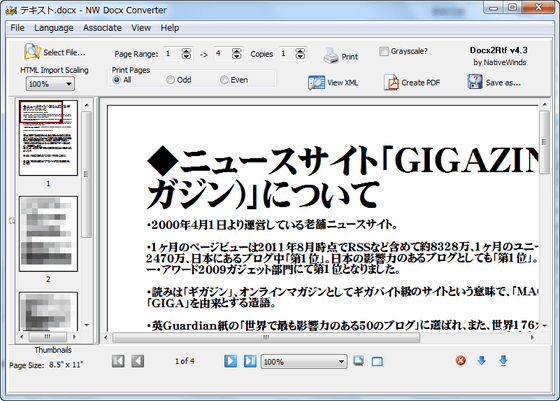Viewport: 560px width, 401px height.
Task: Click the Save as... text
Action: pos(503,83)
